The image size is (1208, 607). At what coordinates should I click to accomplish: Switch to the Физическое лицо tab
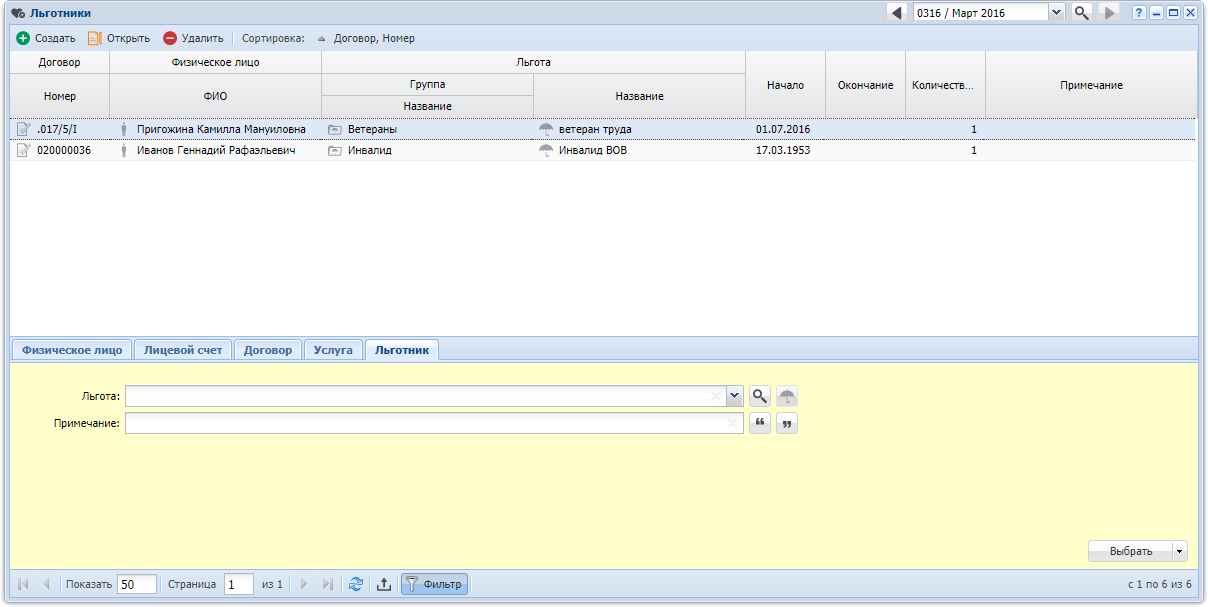coord(72,350)
